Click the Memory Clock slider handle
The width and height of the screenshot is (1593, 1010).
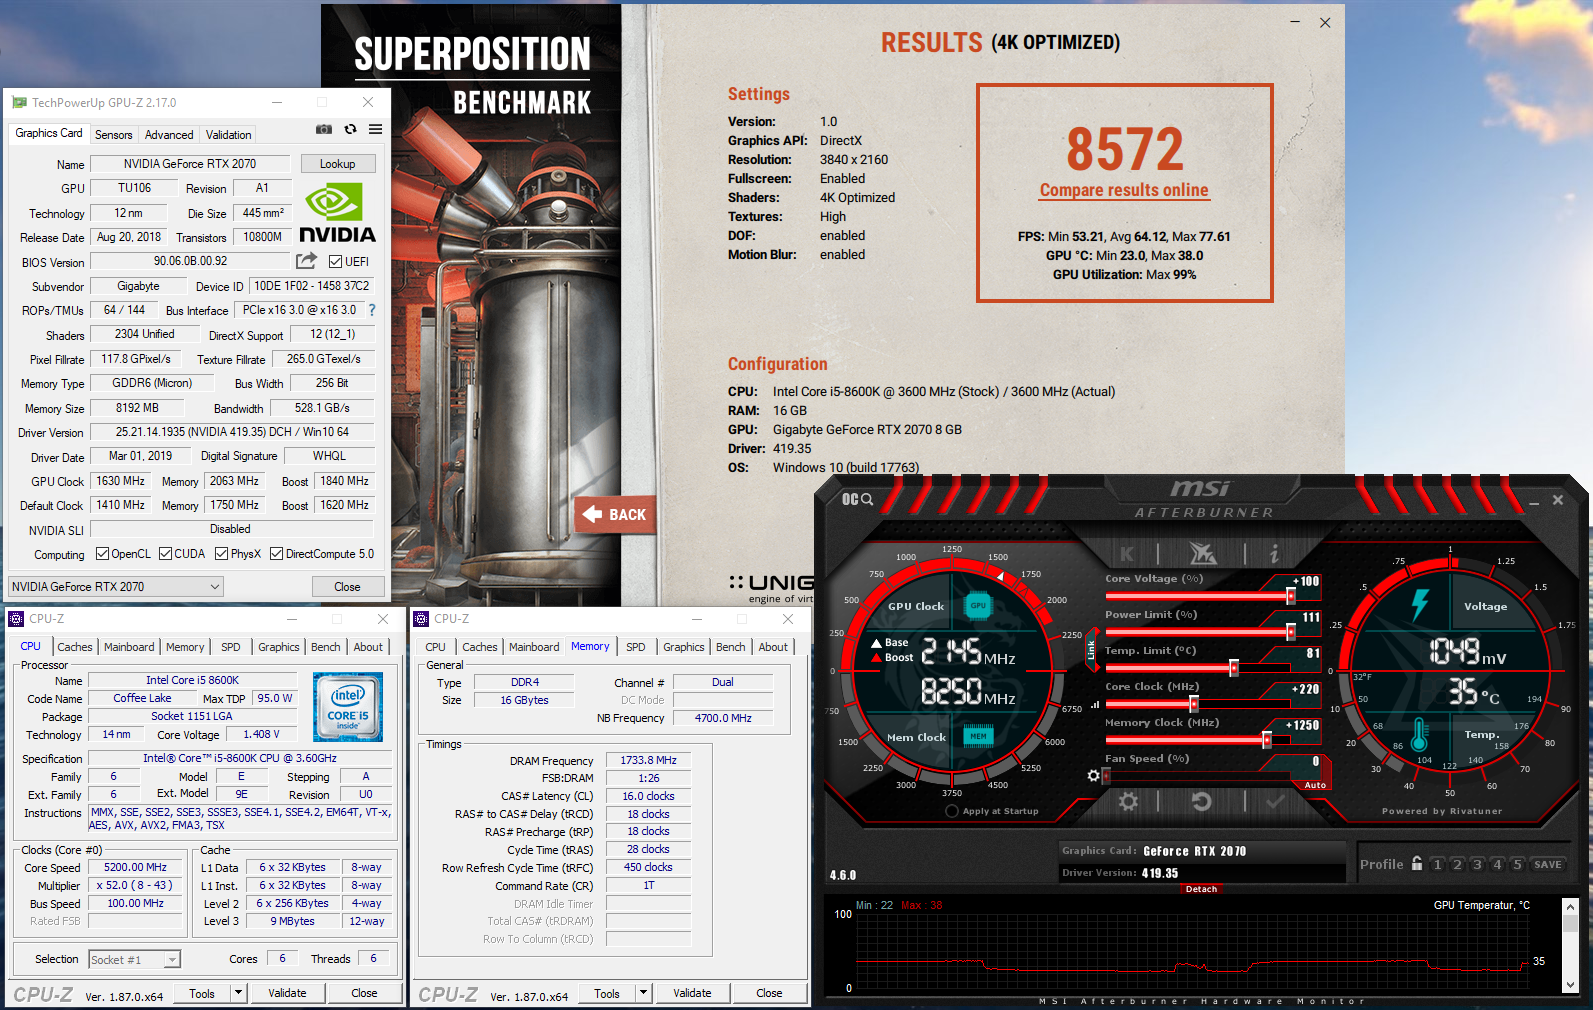(x=1267, y=740)
